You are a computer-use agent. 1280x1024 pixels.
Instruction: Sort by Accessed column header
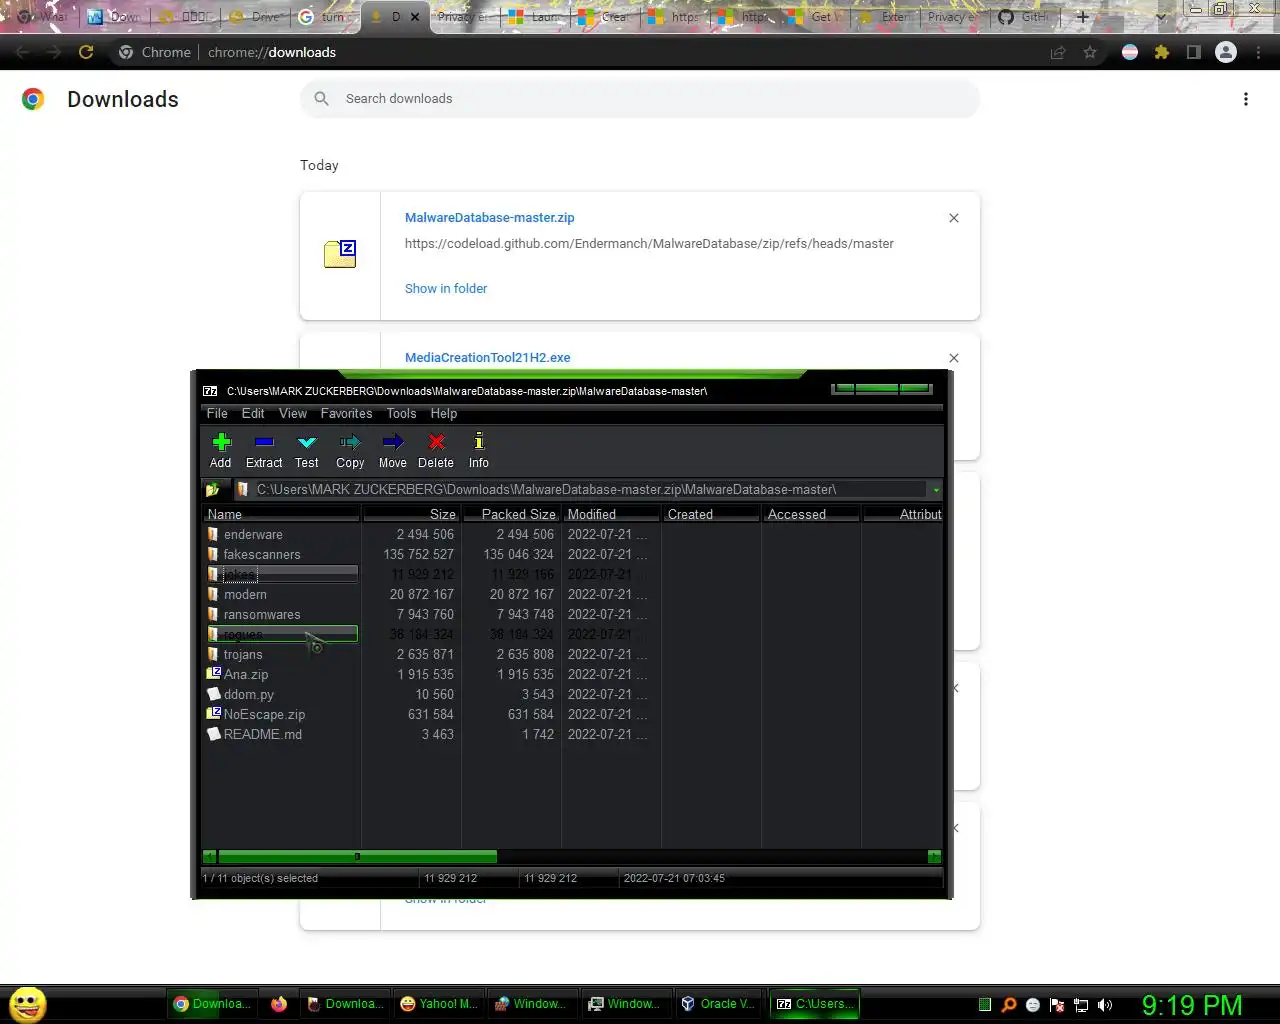[x=811, y=514]
